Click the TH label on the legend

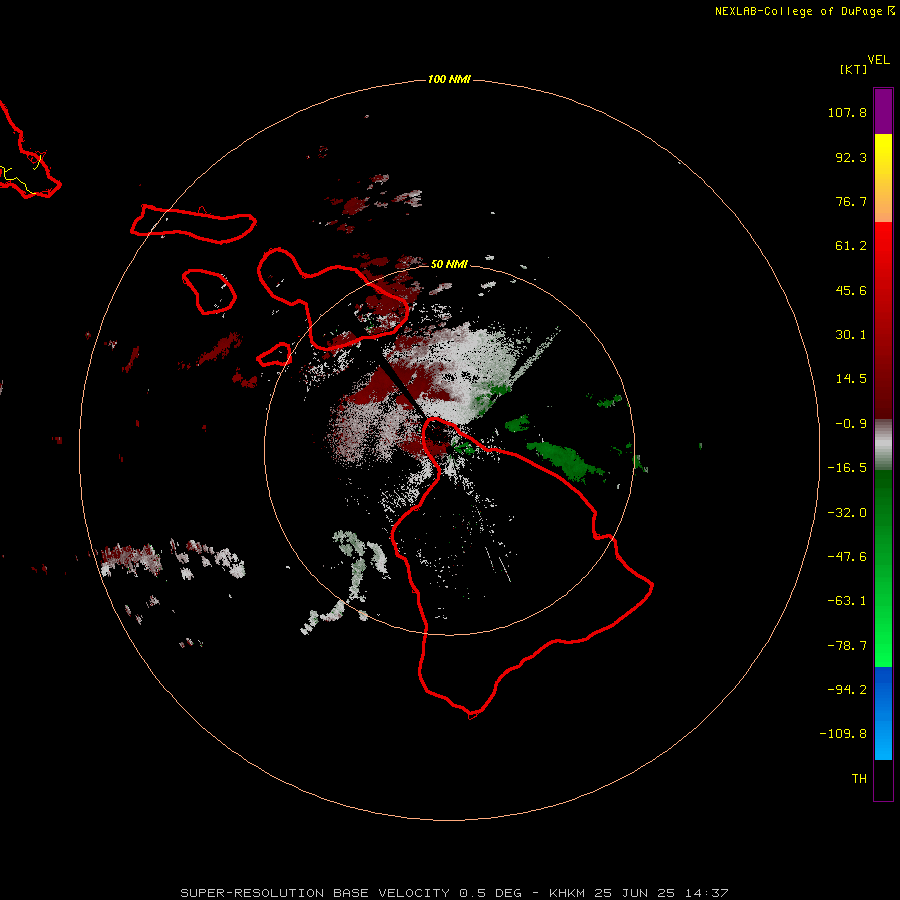pyautogui.click(x=859, y=778)
